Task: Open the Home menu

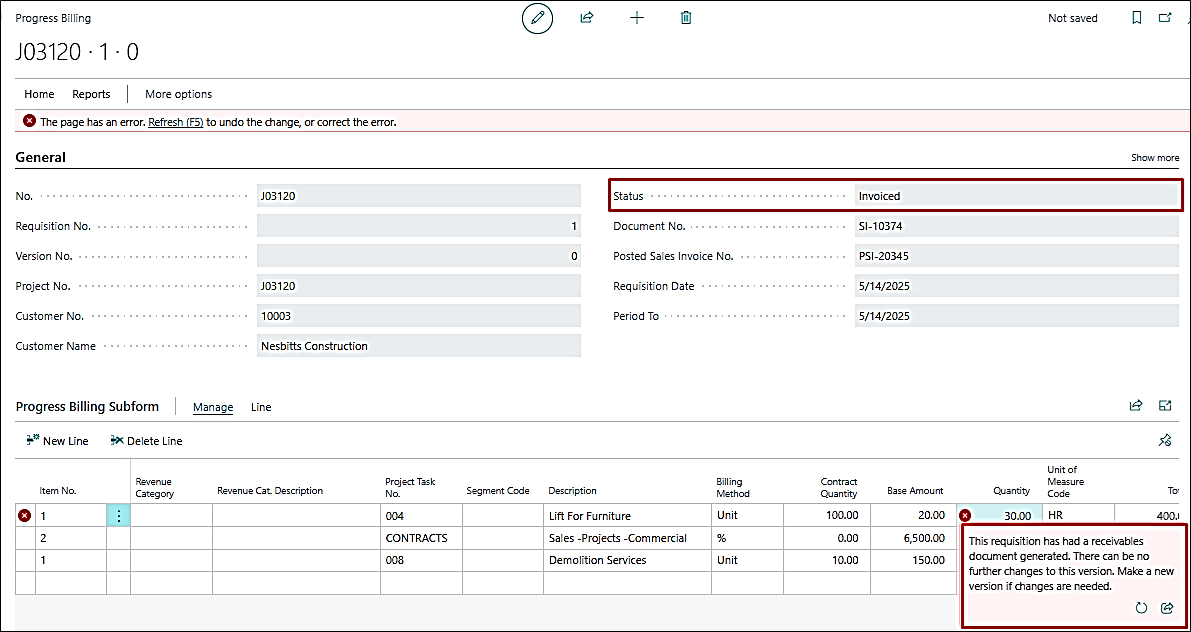Action: 39,94
